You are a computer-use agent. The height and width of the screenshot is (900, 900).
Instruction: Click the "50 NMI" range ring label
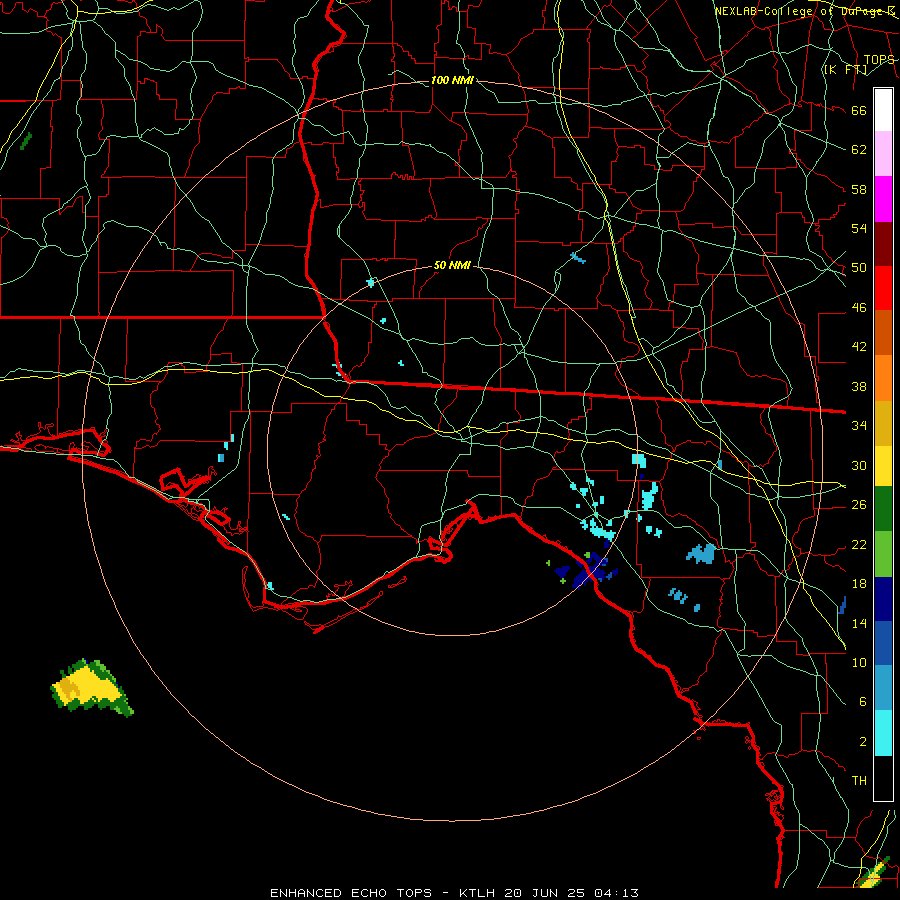point(452,265)
